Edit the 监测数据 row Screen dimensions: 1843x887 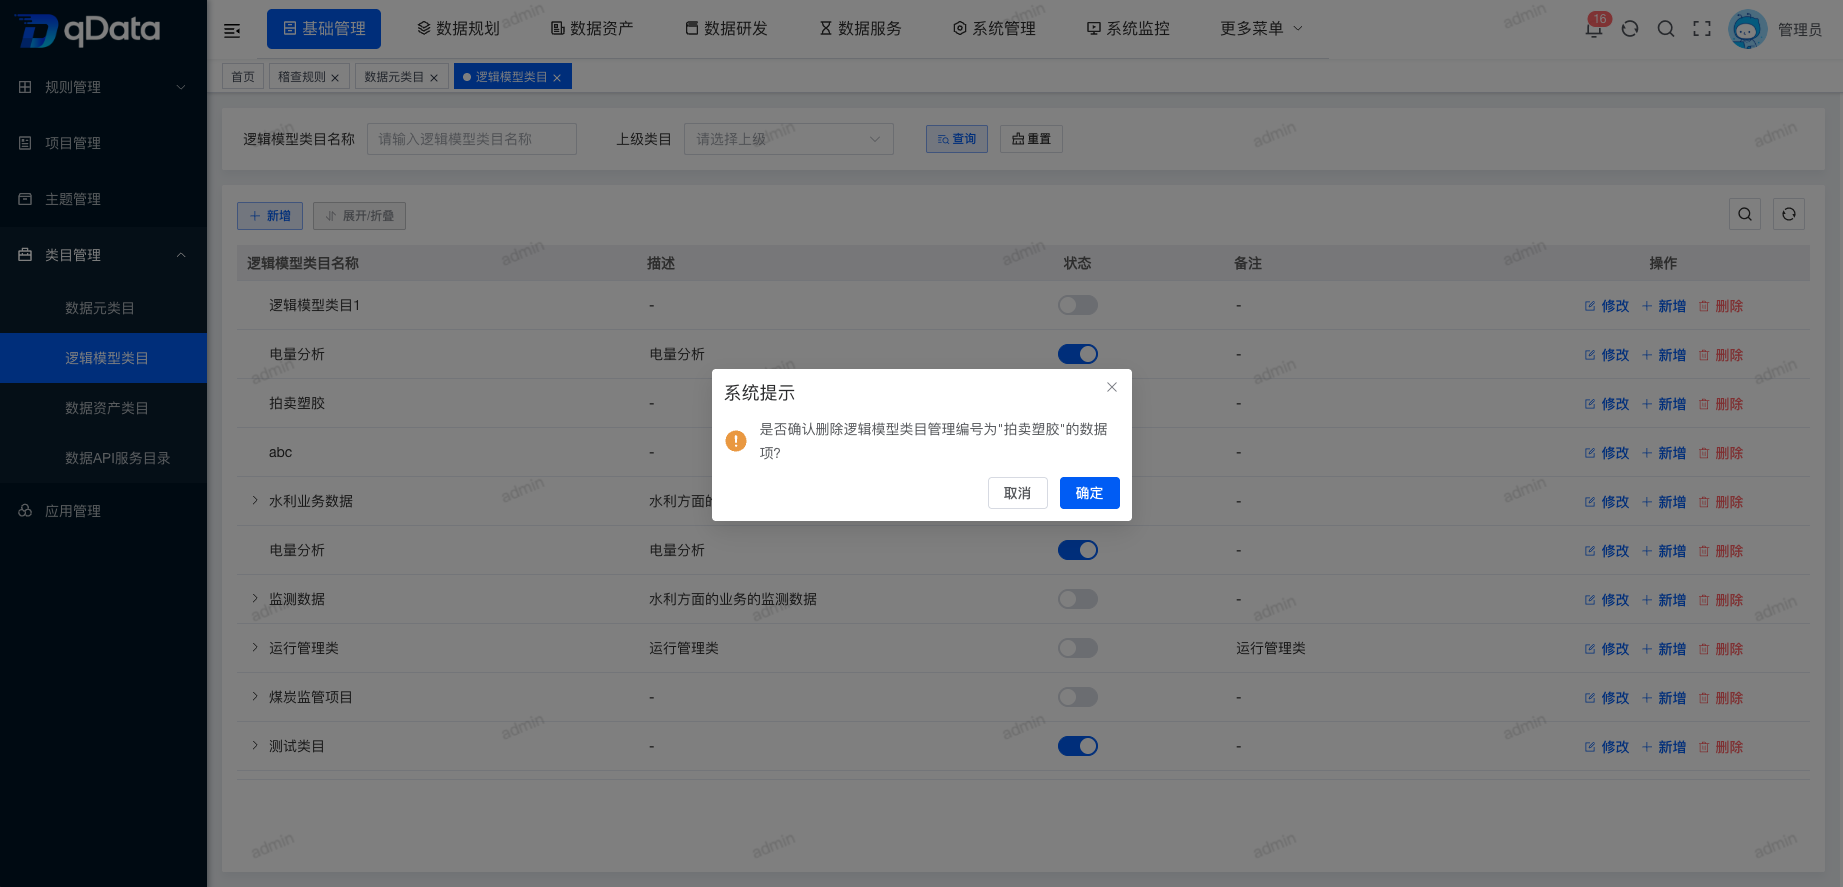point(1607,600)
